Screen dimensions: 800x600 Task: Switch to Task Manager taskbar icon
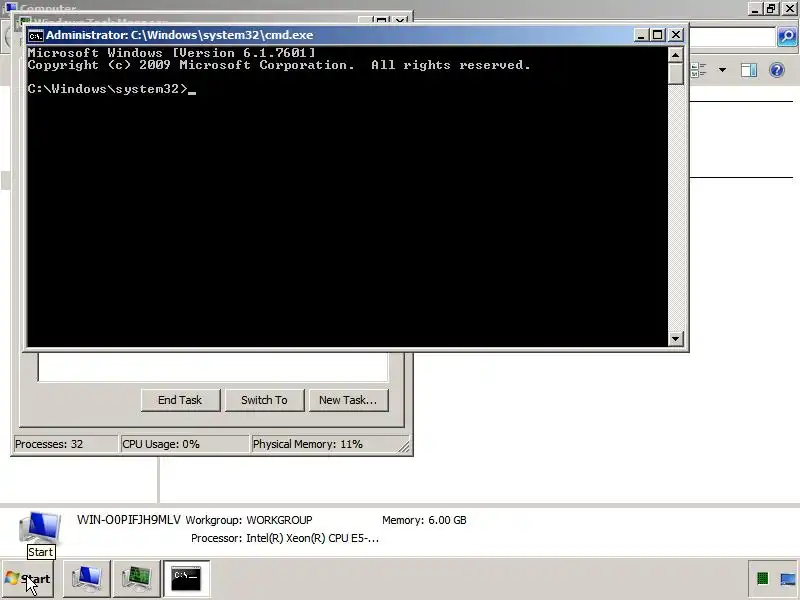[x=136, y=579]
